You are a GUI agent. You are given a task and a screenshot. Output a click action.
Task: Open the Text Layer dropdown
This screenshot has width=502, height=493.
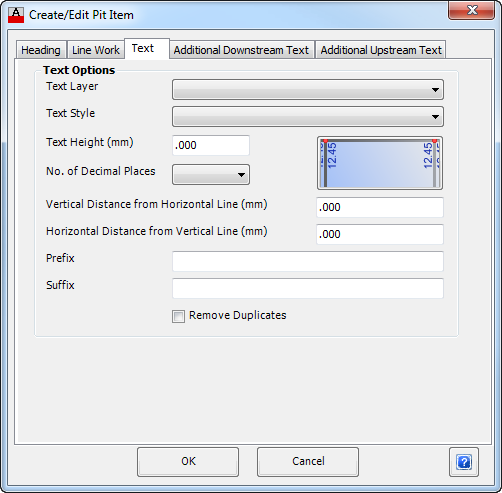click(308, 89)
